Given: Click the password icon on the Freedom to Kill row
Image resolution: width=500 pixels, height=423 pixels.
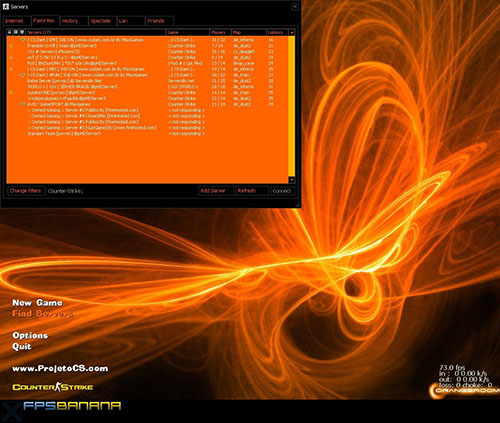Looking at the screenshot, I should point(11,46).
